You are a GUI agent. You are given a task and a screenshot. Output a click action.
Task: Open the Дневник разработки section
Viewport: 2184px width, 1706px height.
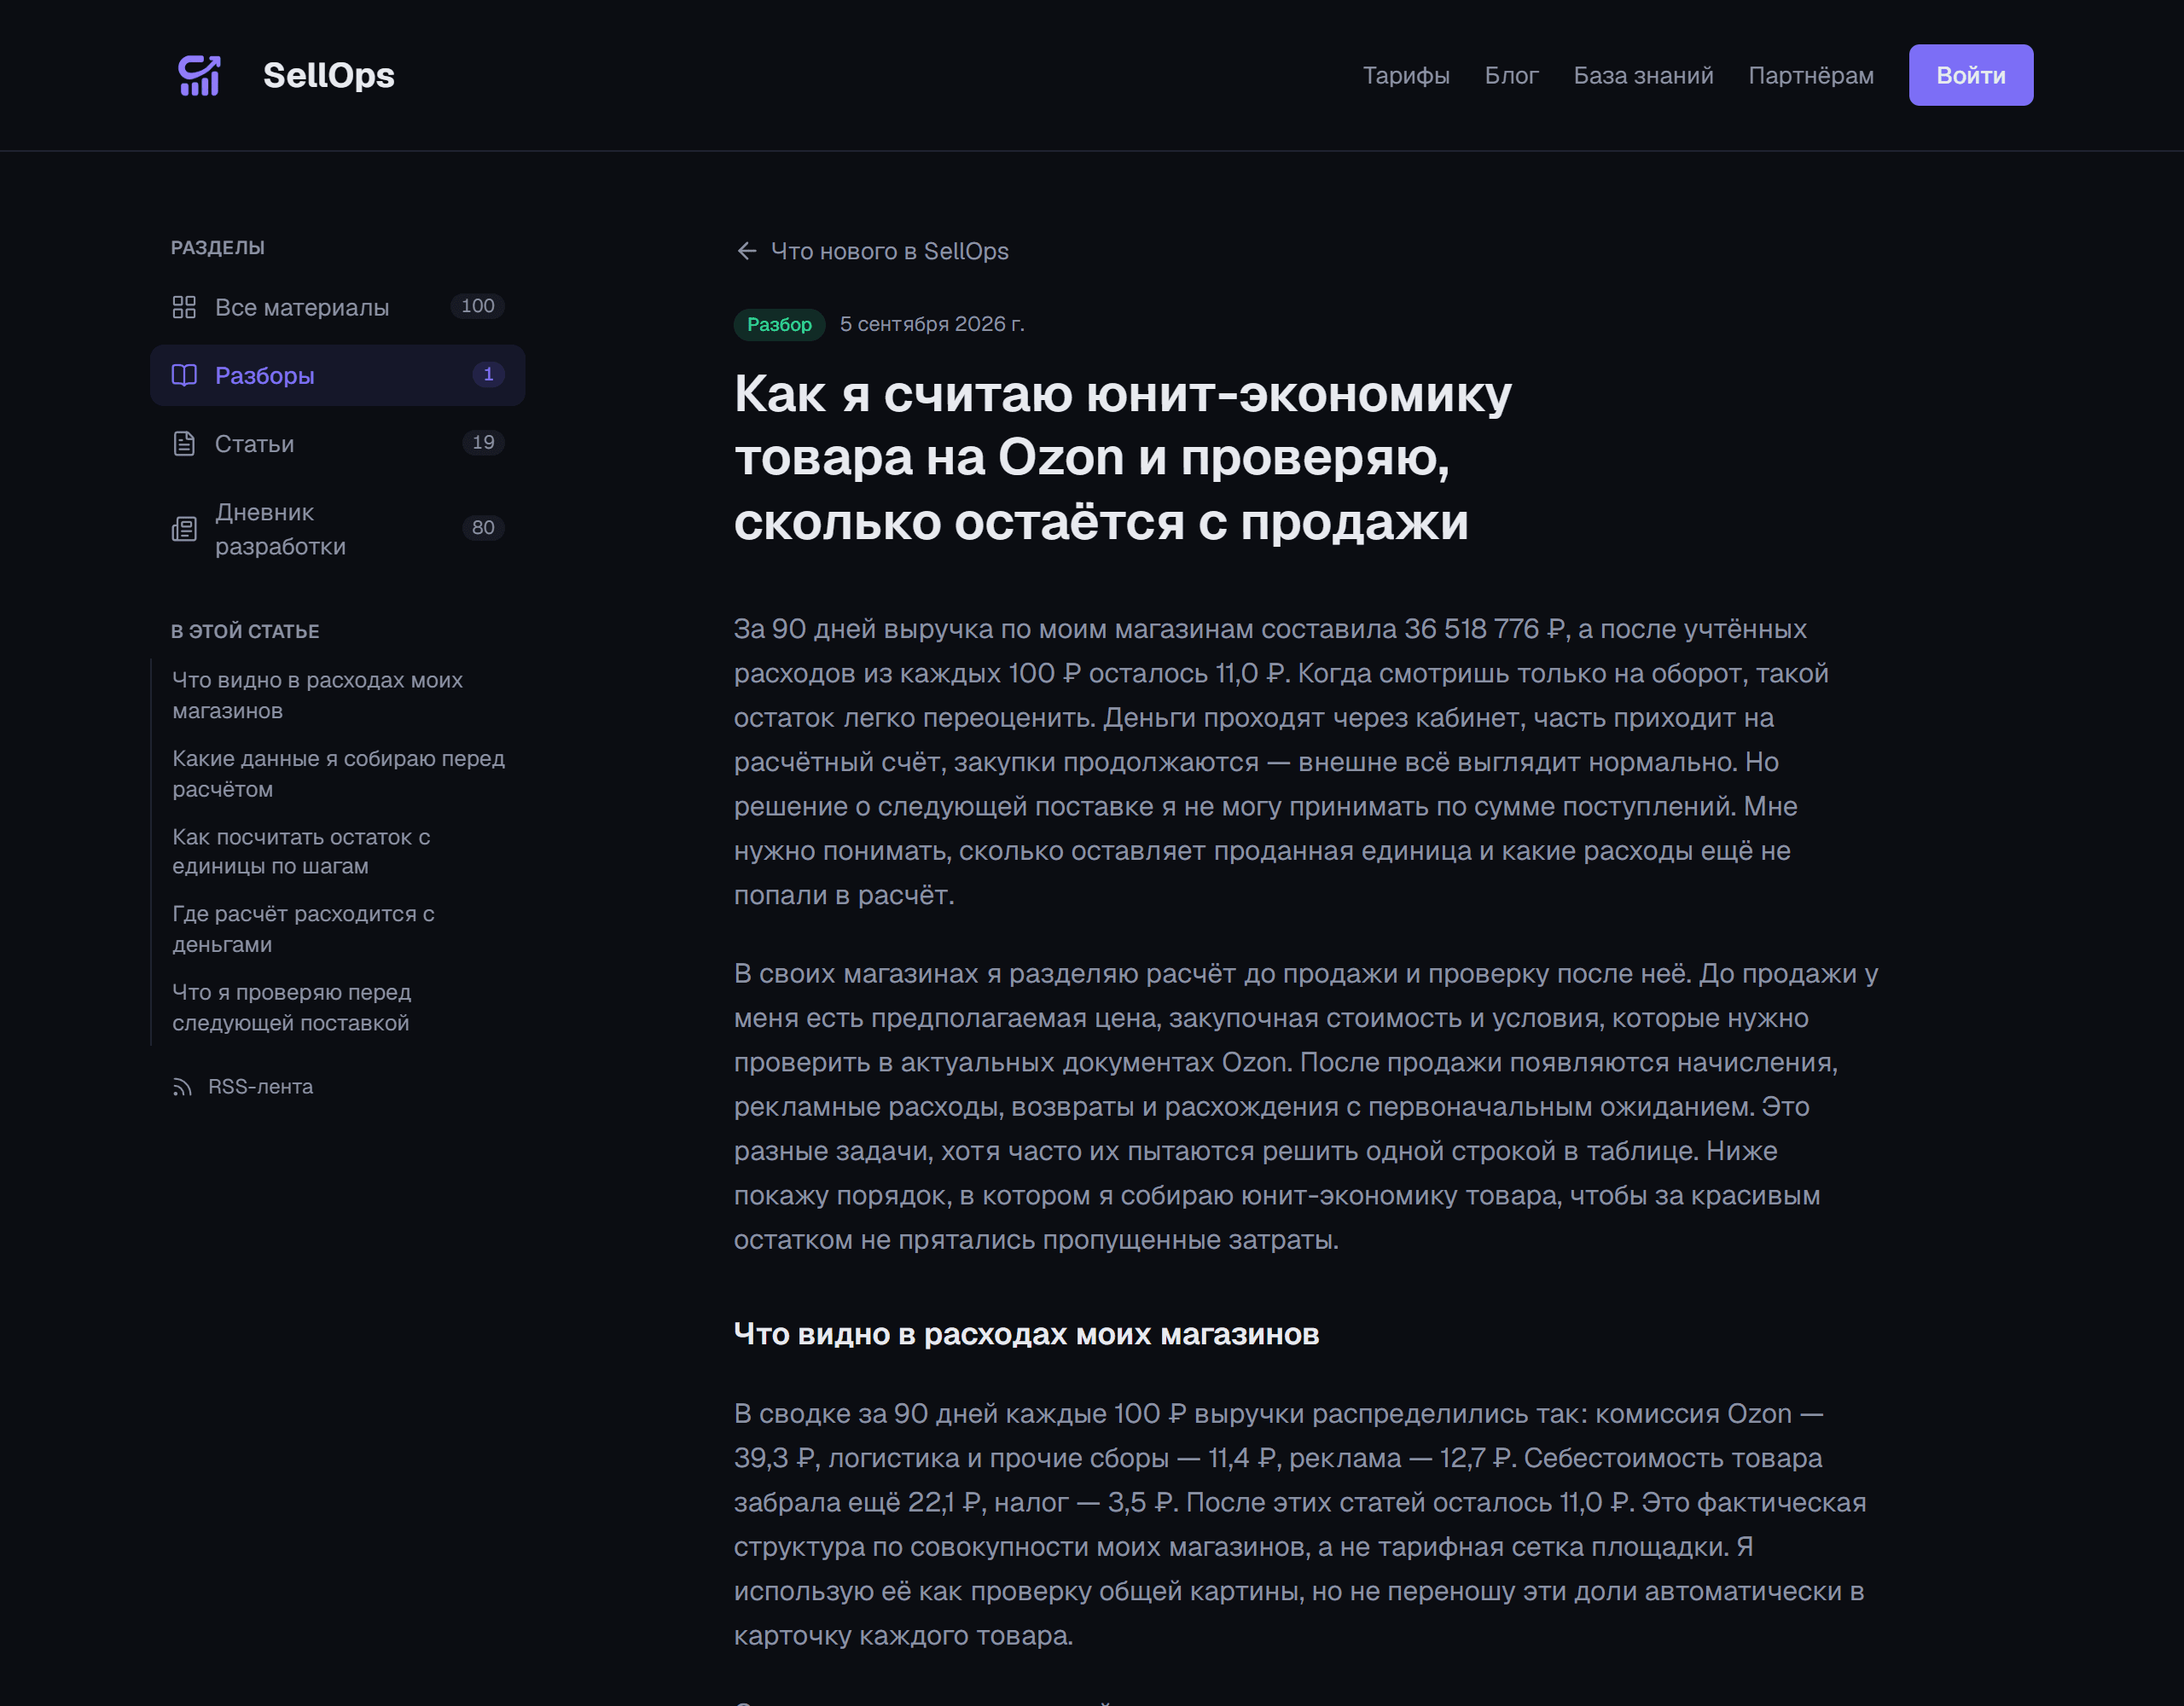337,529
